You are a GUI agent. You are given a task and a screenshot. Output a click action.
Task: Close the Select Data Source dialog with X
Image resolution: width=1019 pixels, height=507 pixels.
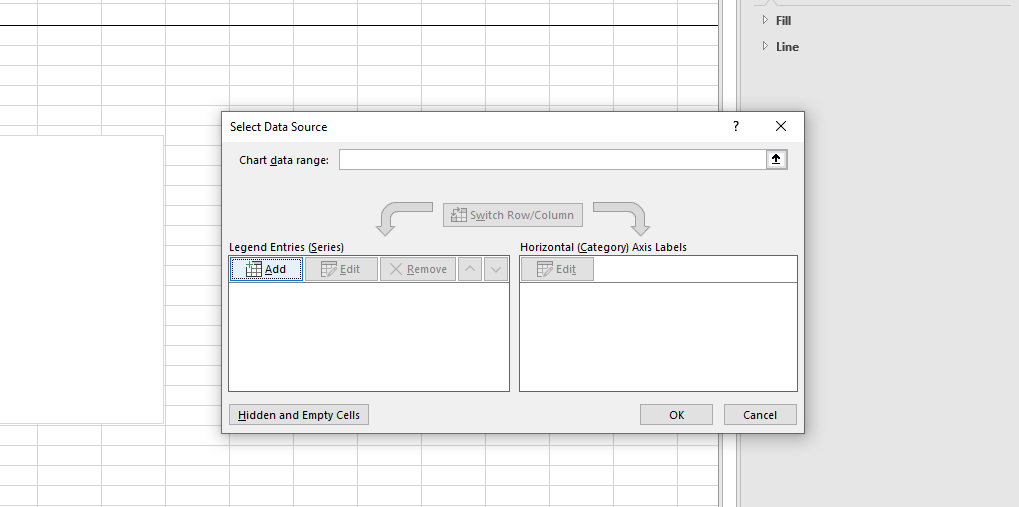[x=781, y=127]
